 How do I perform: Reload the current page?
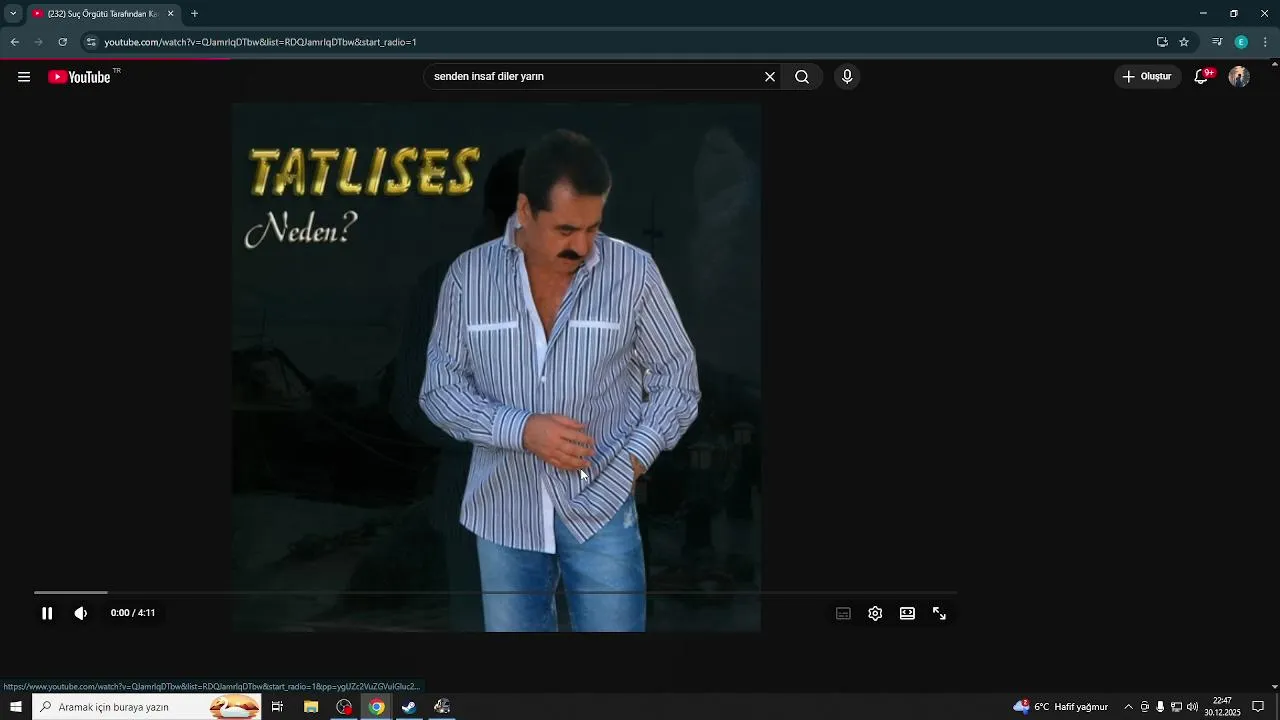click(x=62, y=42)
